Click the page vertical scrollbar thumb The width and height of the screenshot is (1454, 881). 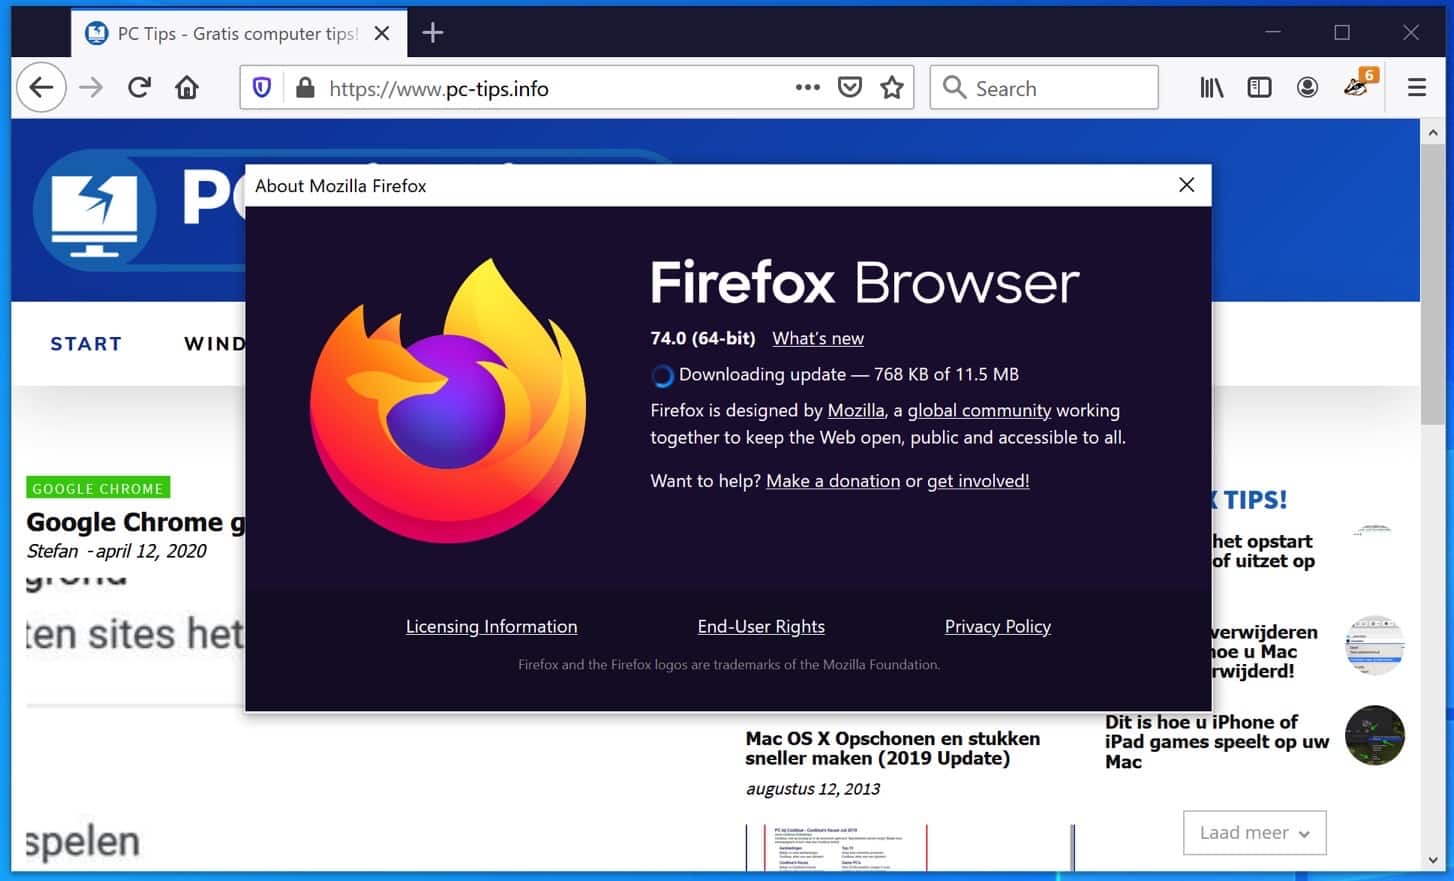click(x=1432, y=285)
